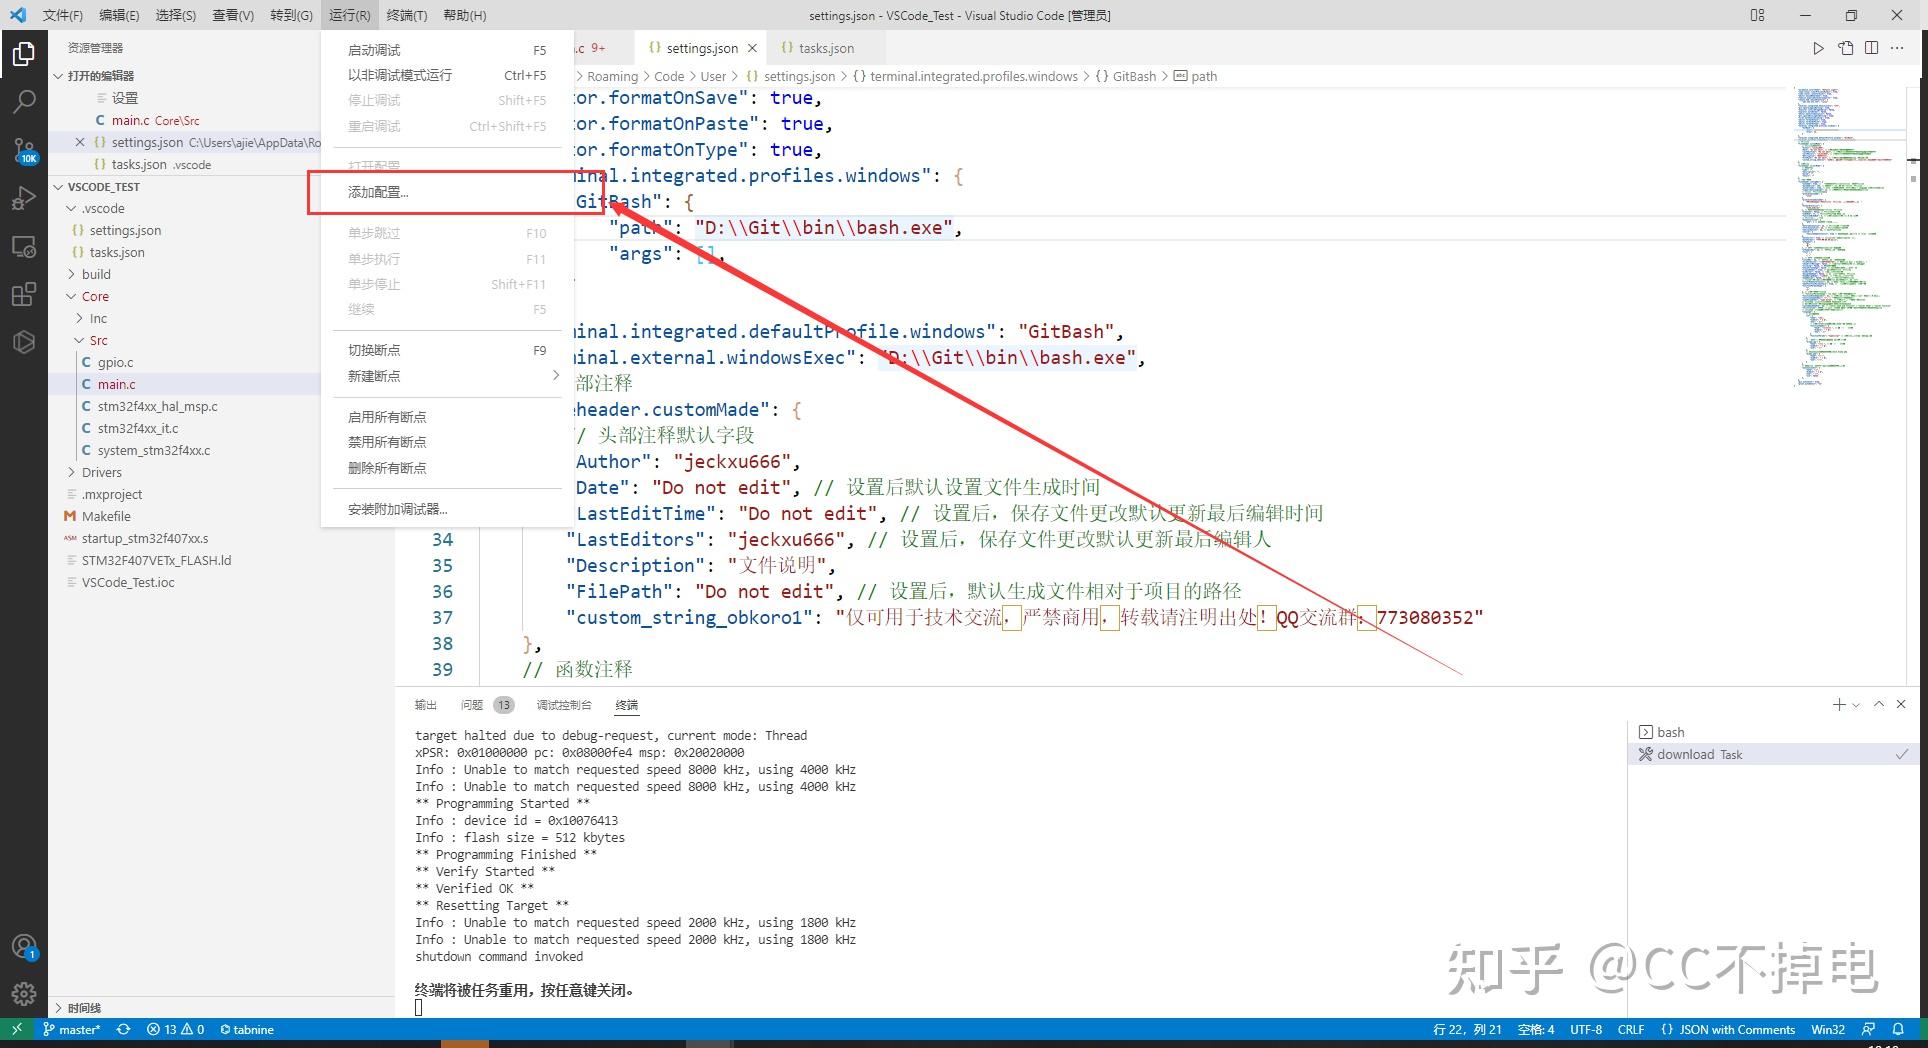Open stm32f4xx_it.c in file tree
Screen dimensions: 1928x1048
(138, 428)
